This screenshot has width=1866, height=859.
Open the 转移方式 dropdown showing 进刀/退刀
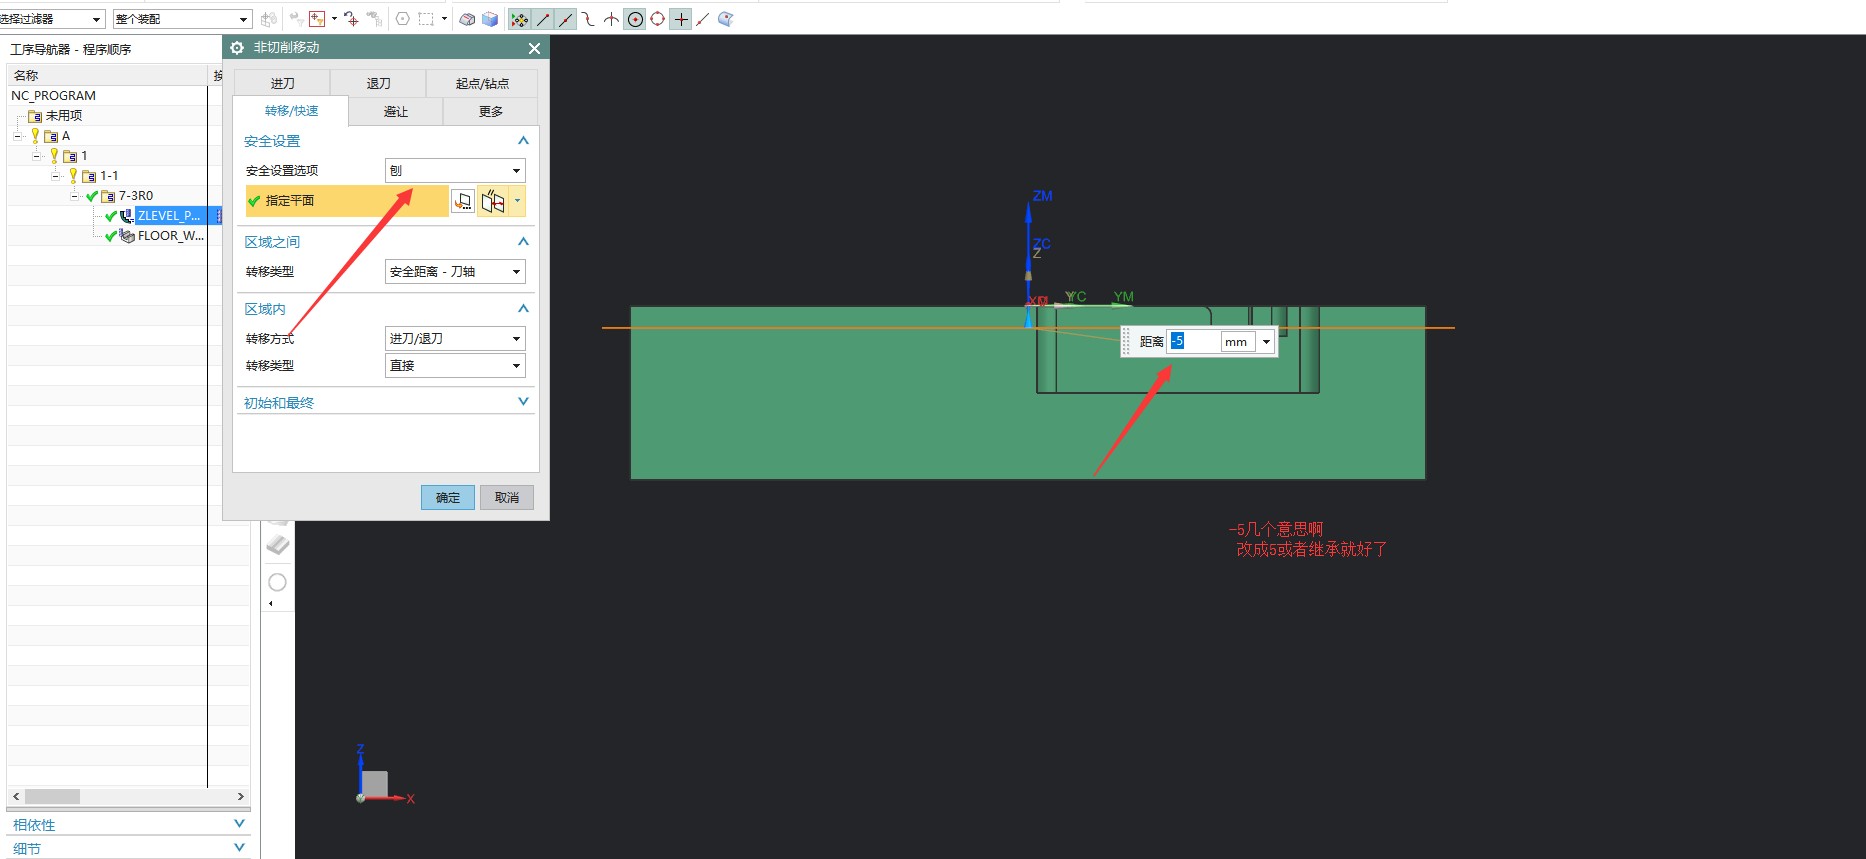click(x=455, y=339)
